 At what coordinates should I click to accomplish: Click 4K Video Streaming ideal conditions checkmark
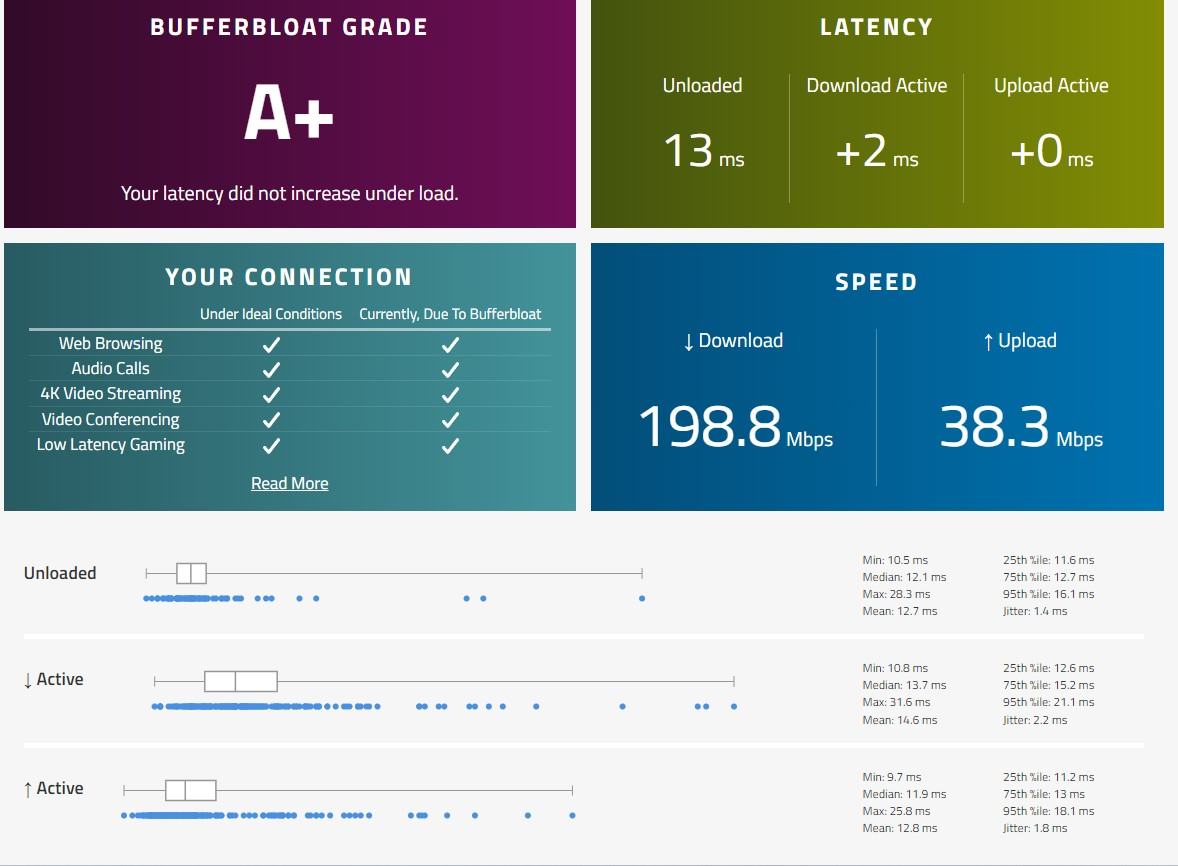coord(271,395)
